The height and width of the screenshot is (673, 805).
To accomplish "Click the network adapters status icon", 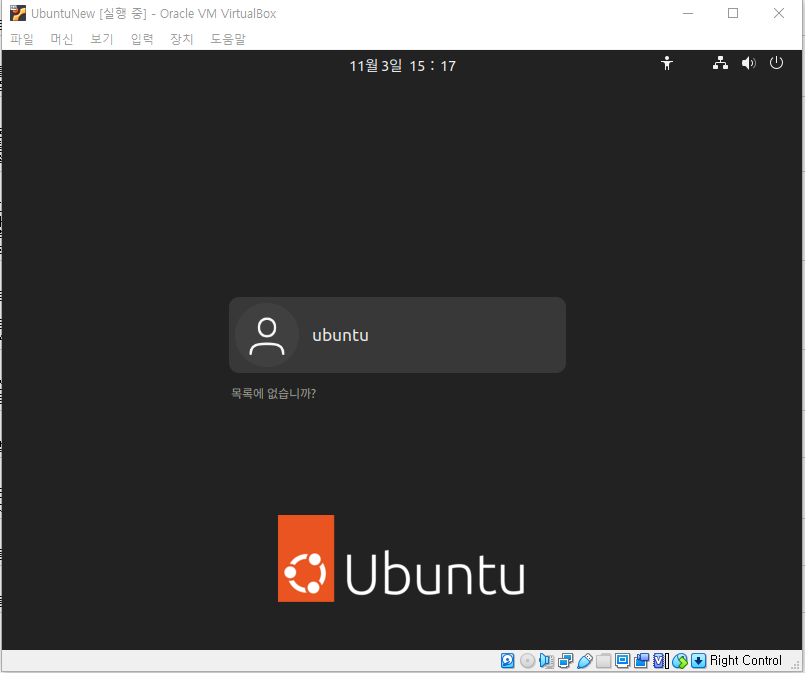I will click(x=565, y=660).
